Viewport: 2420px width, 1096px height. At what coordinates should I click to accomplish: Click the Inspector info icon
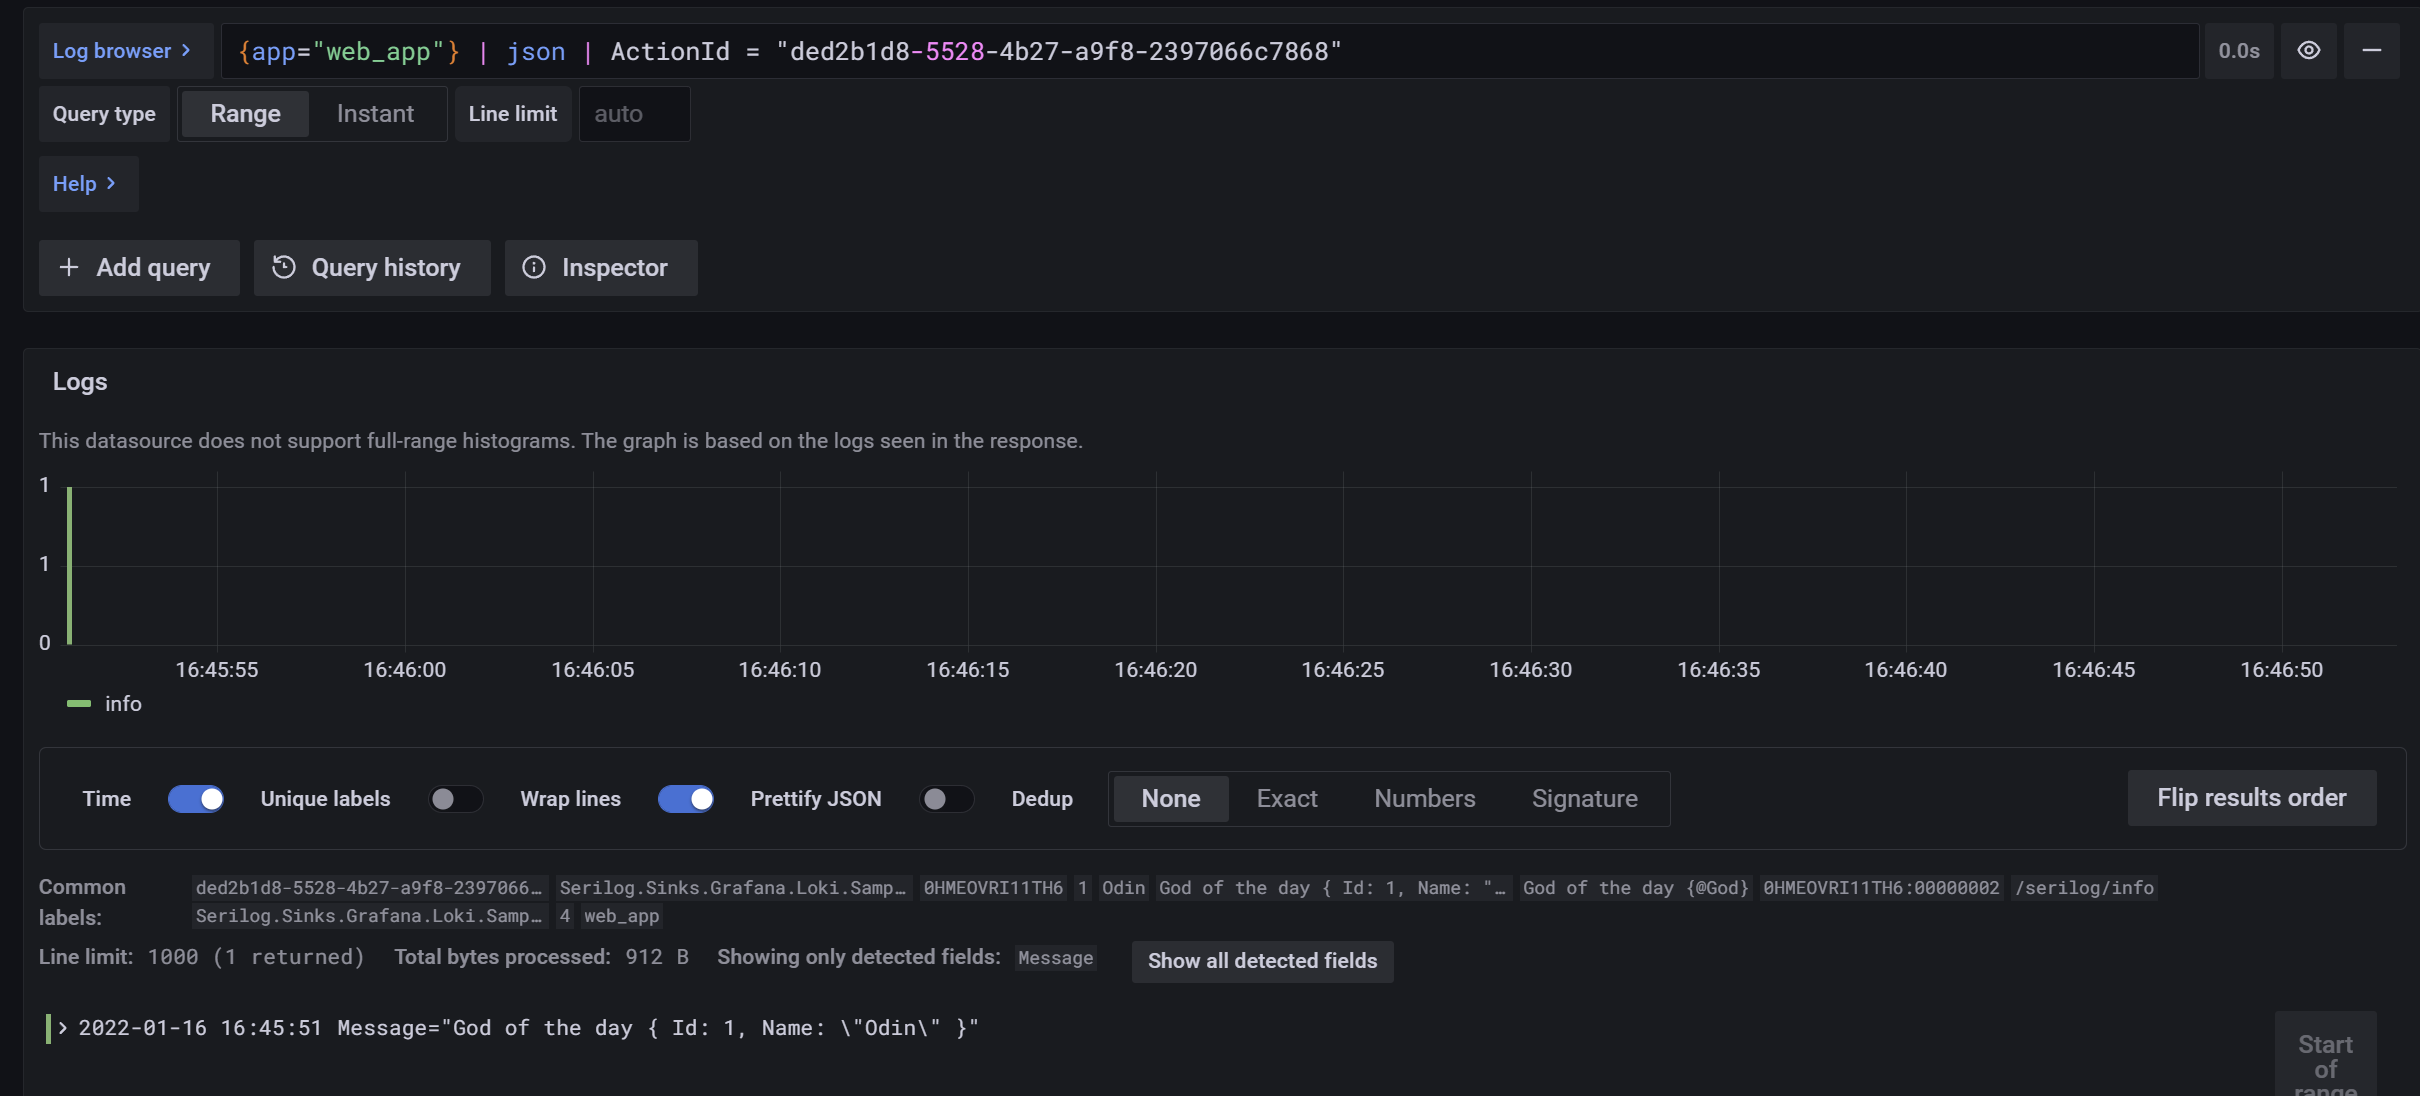(534, 268)
